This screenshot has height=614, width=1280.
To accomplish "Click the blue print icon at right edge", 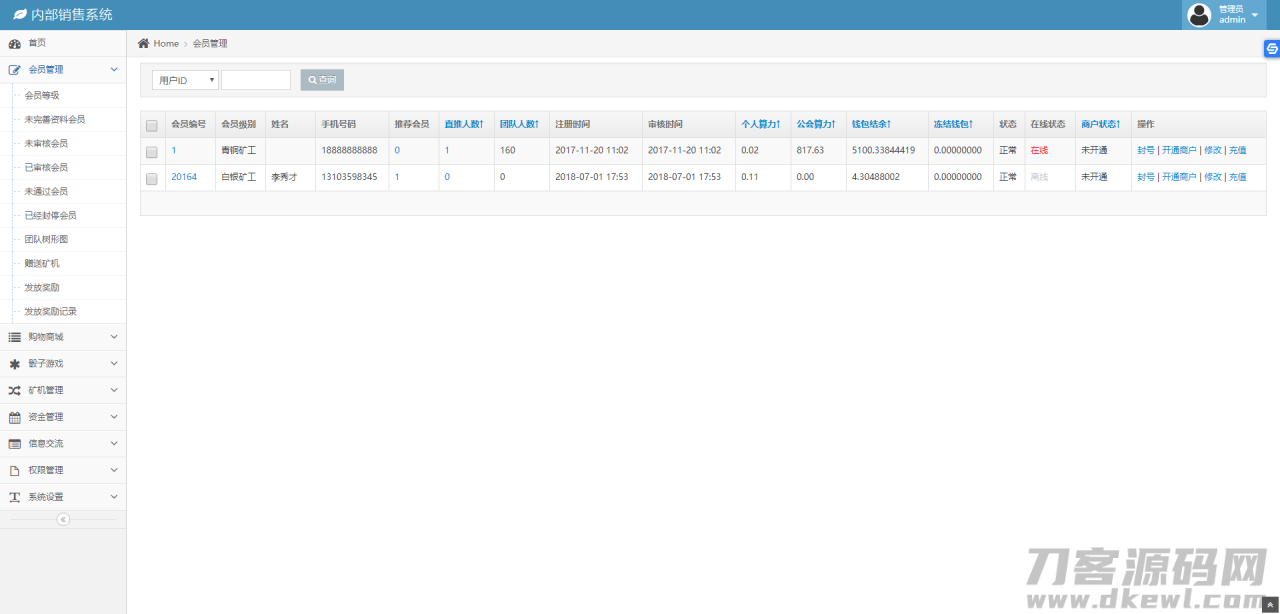I will 1271,48.
